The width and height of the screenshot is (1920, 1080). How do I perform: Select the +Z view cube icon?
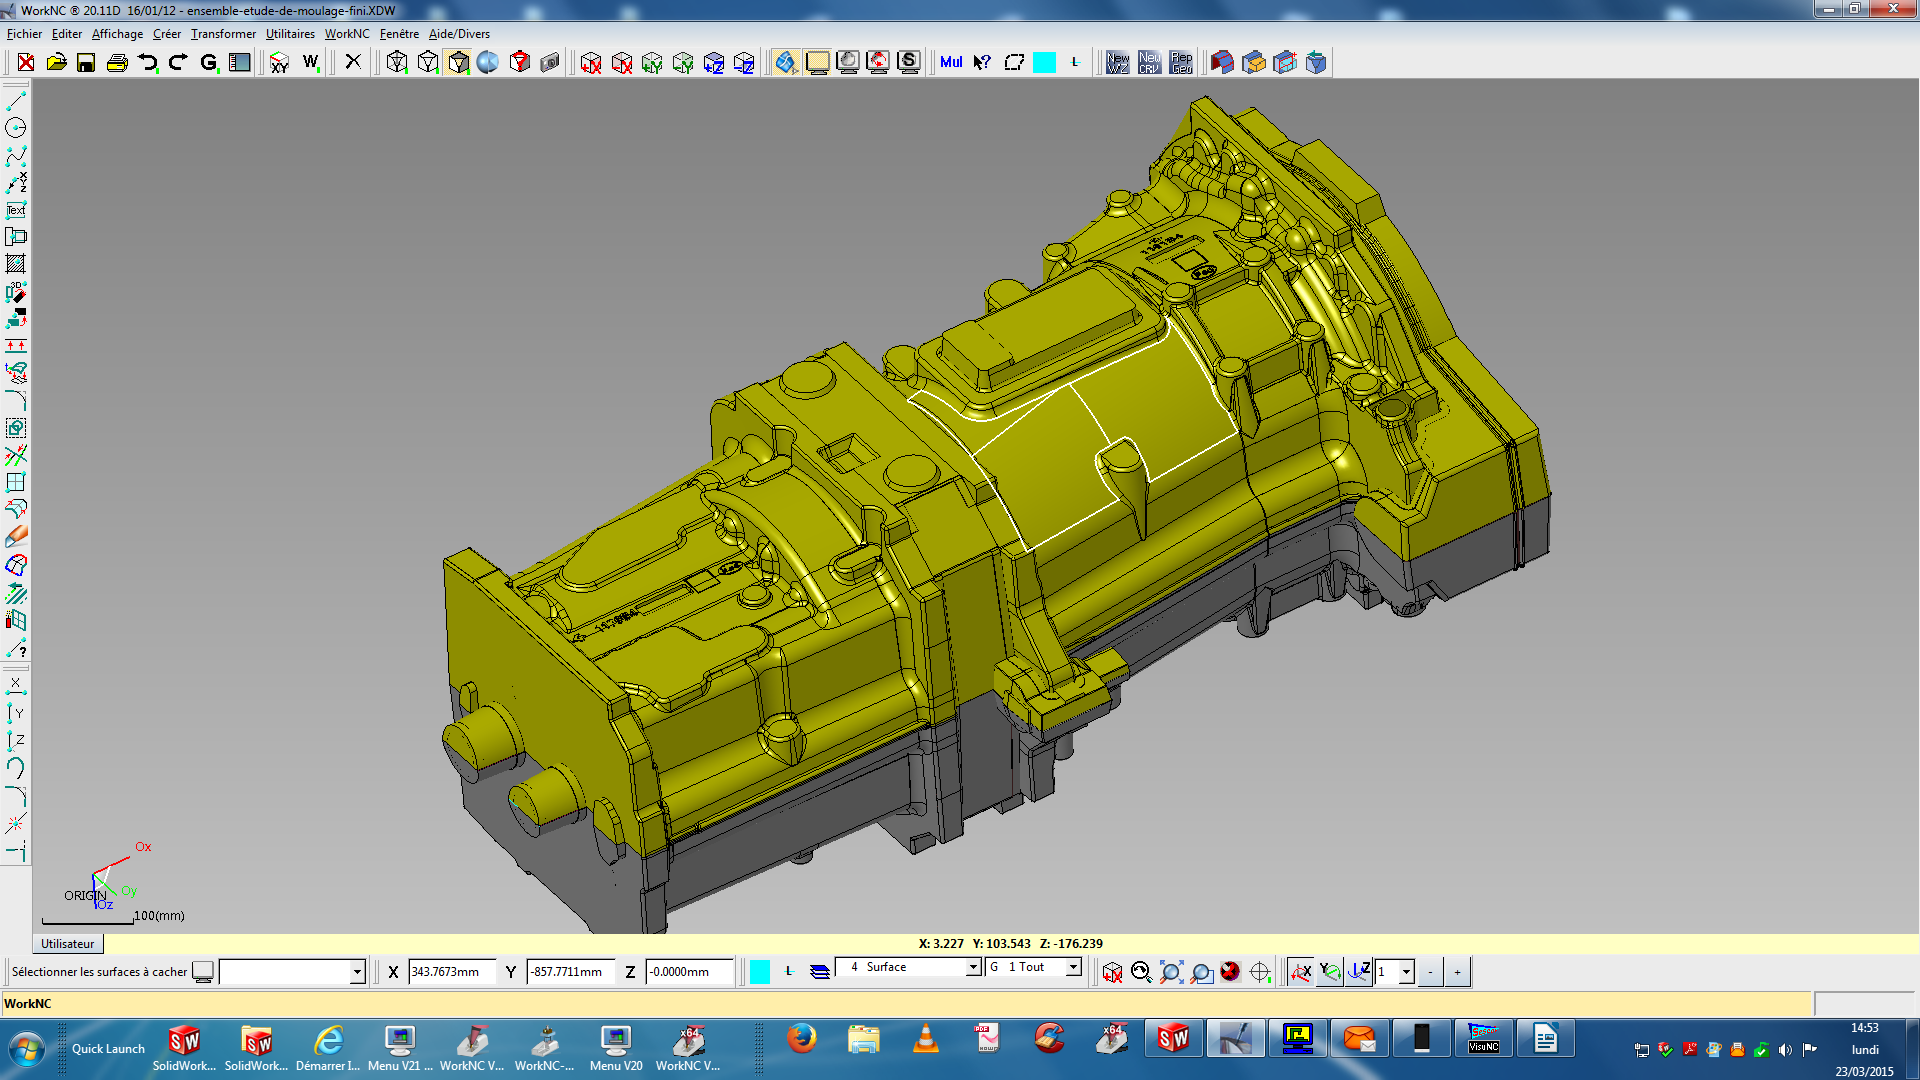(713, 62)
